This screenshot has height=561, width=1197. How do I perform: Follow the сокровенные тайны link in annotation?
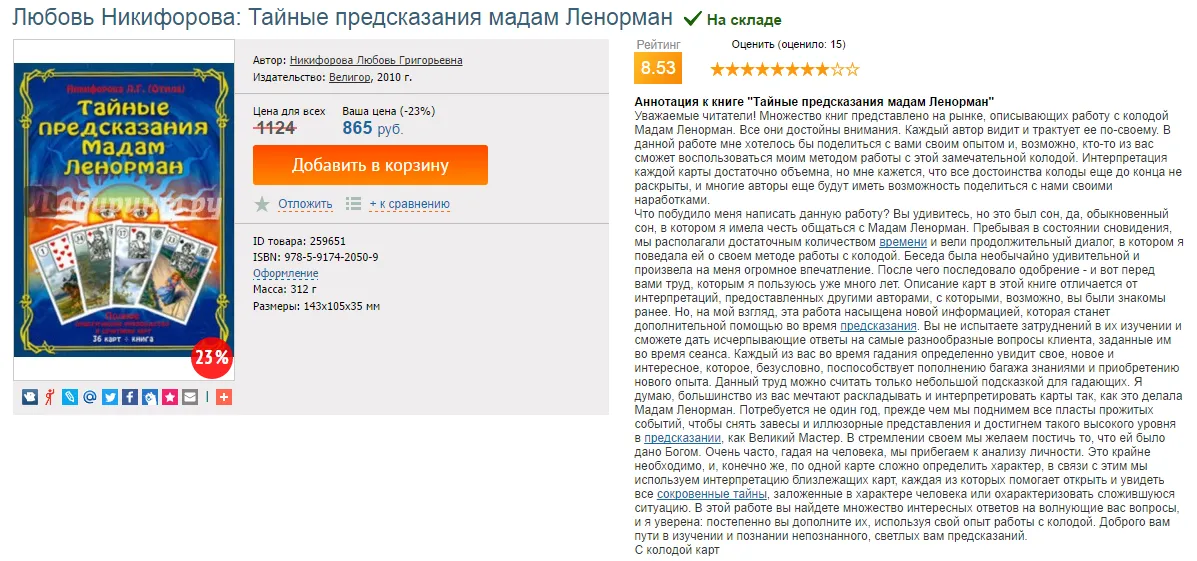[711, 494]
